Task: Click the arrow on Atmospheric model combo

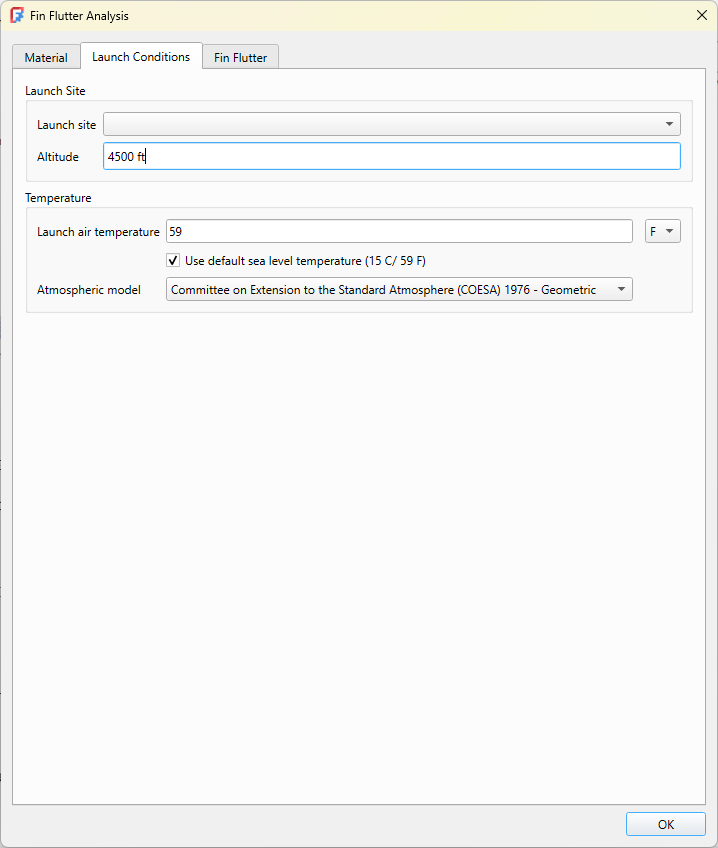Action: (x=621, y=290)
